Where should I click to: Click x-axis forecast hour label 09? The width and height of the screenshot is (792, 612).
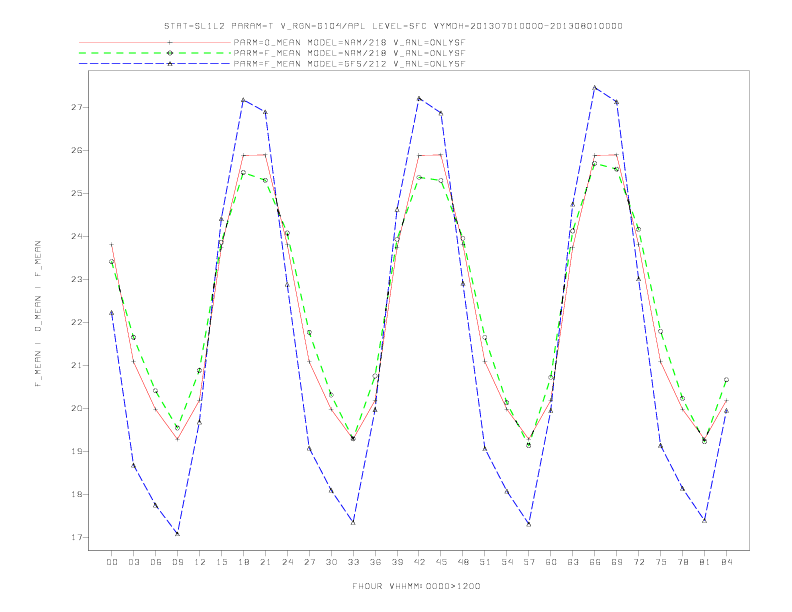[178, 562]
